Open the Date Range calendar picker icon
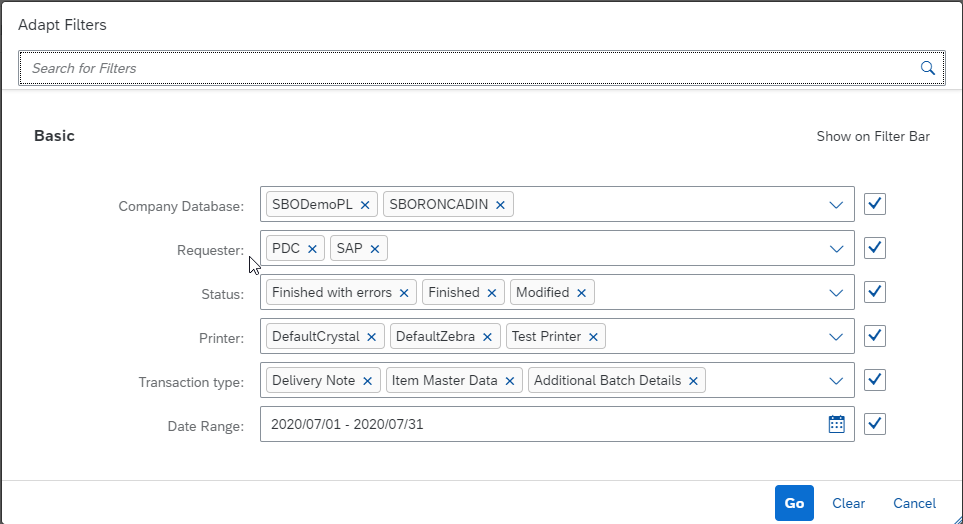 pos(836,424)
